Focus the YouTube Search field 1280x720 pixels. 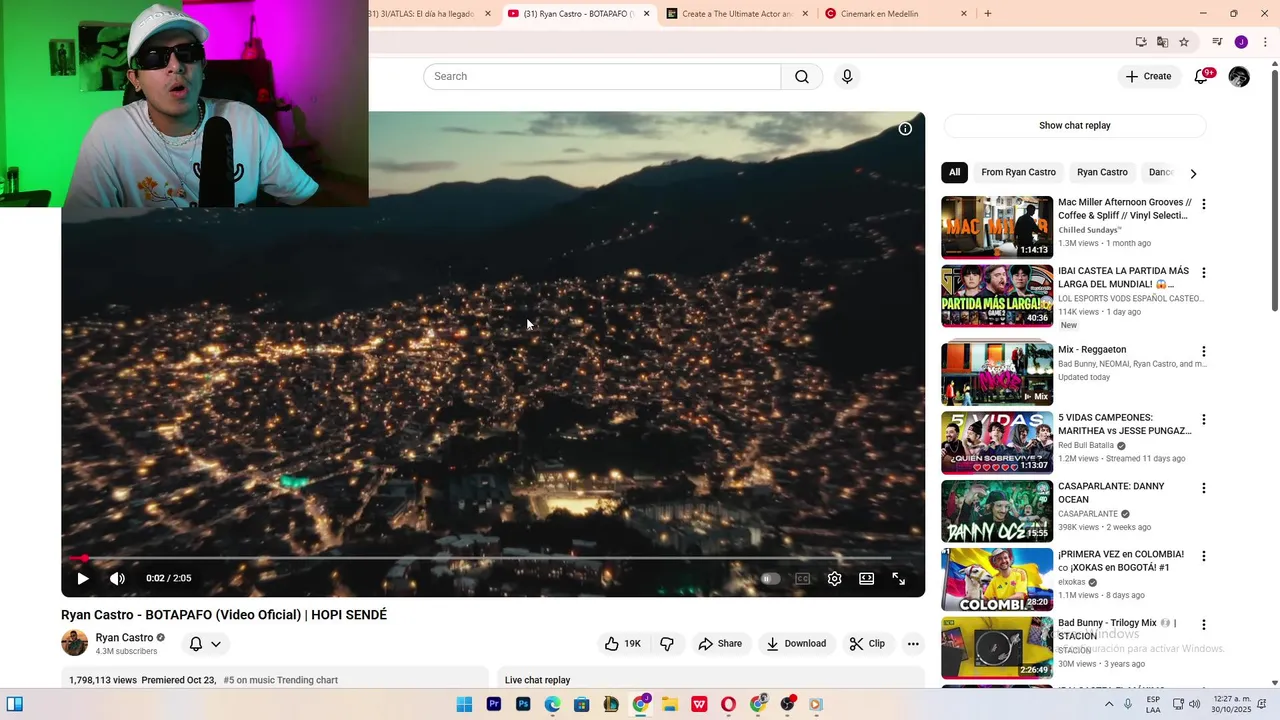click(x=602, y=76)
